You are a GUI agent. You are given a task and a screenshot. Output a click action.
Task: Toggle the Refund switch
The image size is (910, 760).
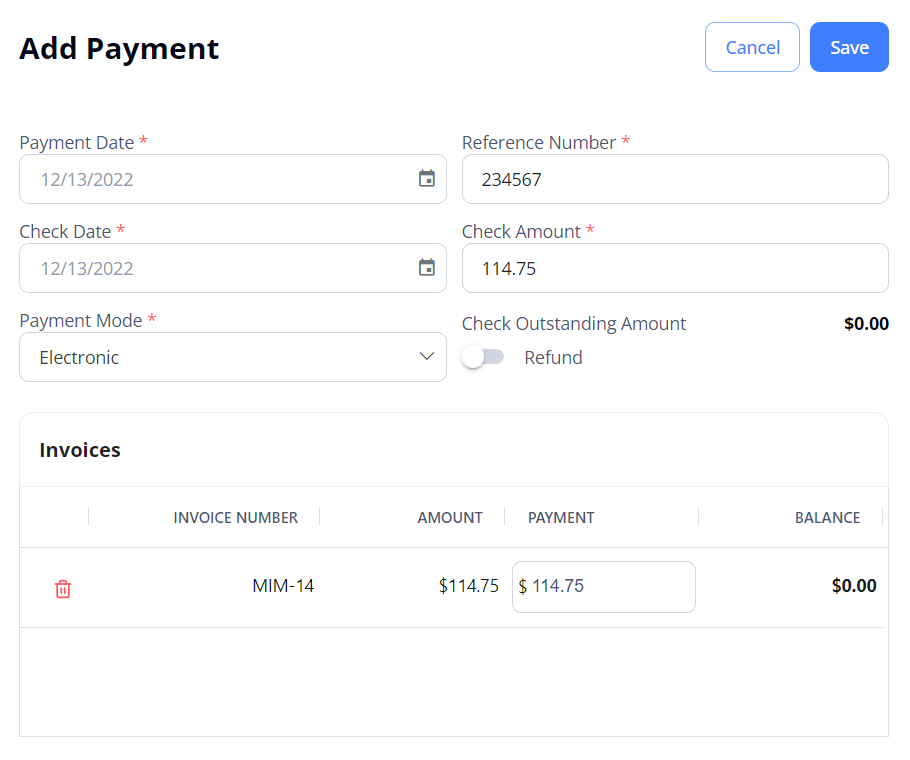[483, 357]
